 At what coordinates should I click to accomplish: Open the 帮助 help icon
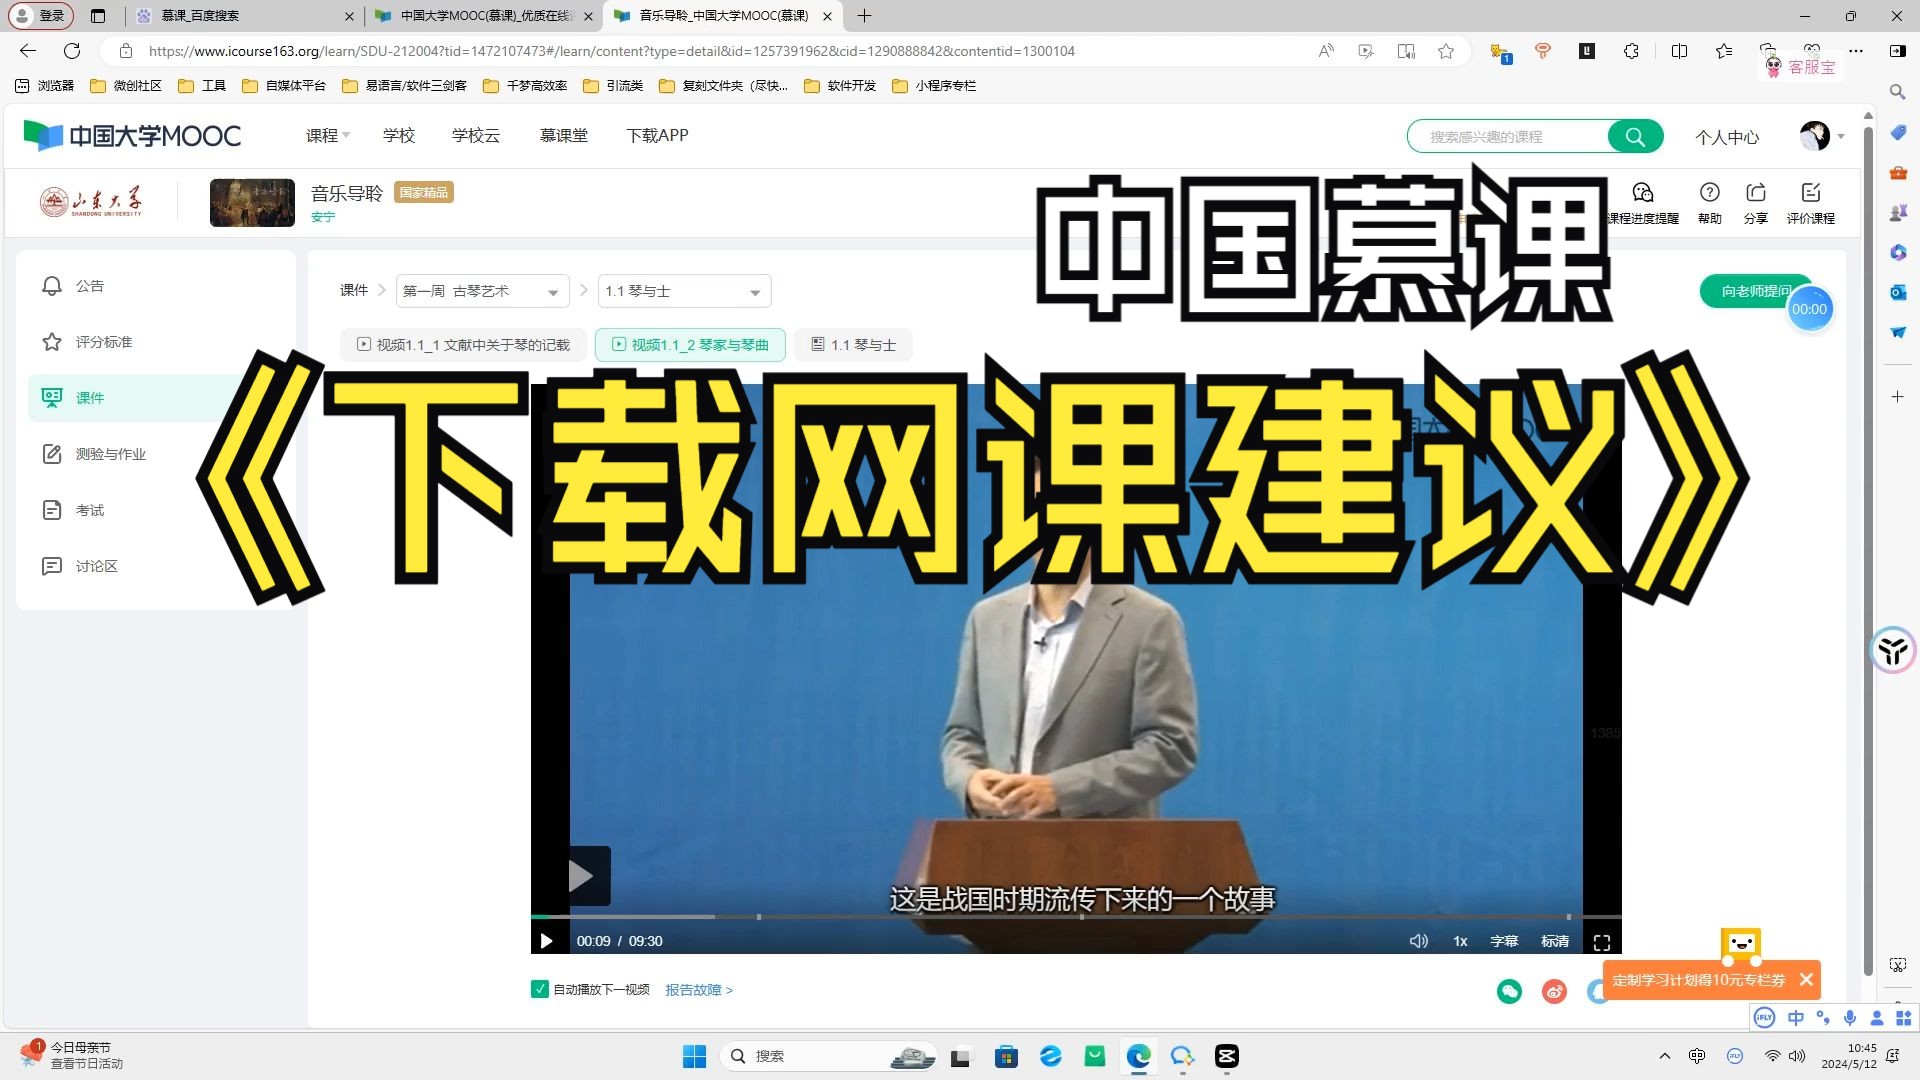1710,203
